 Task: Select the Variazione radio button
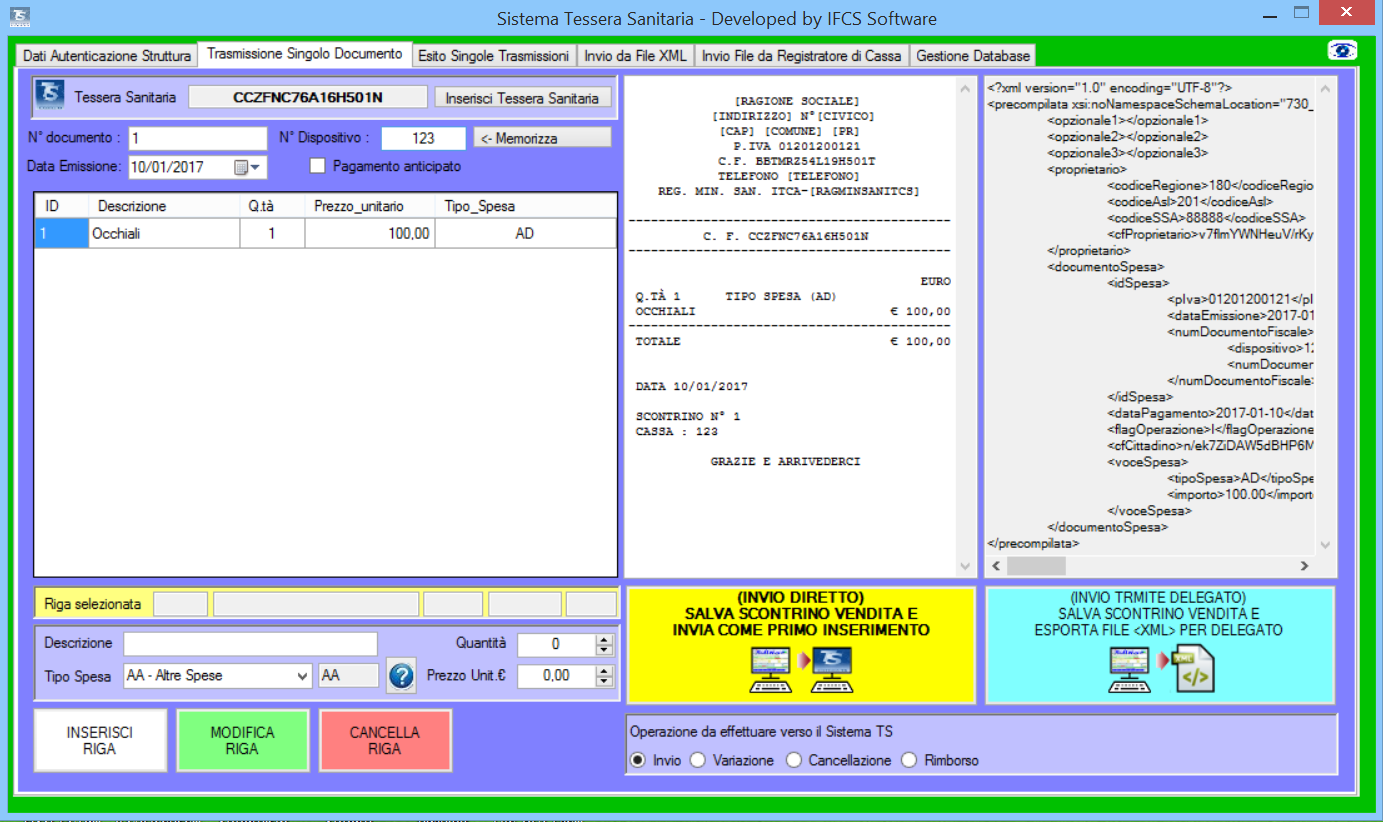point(698,760)
